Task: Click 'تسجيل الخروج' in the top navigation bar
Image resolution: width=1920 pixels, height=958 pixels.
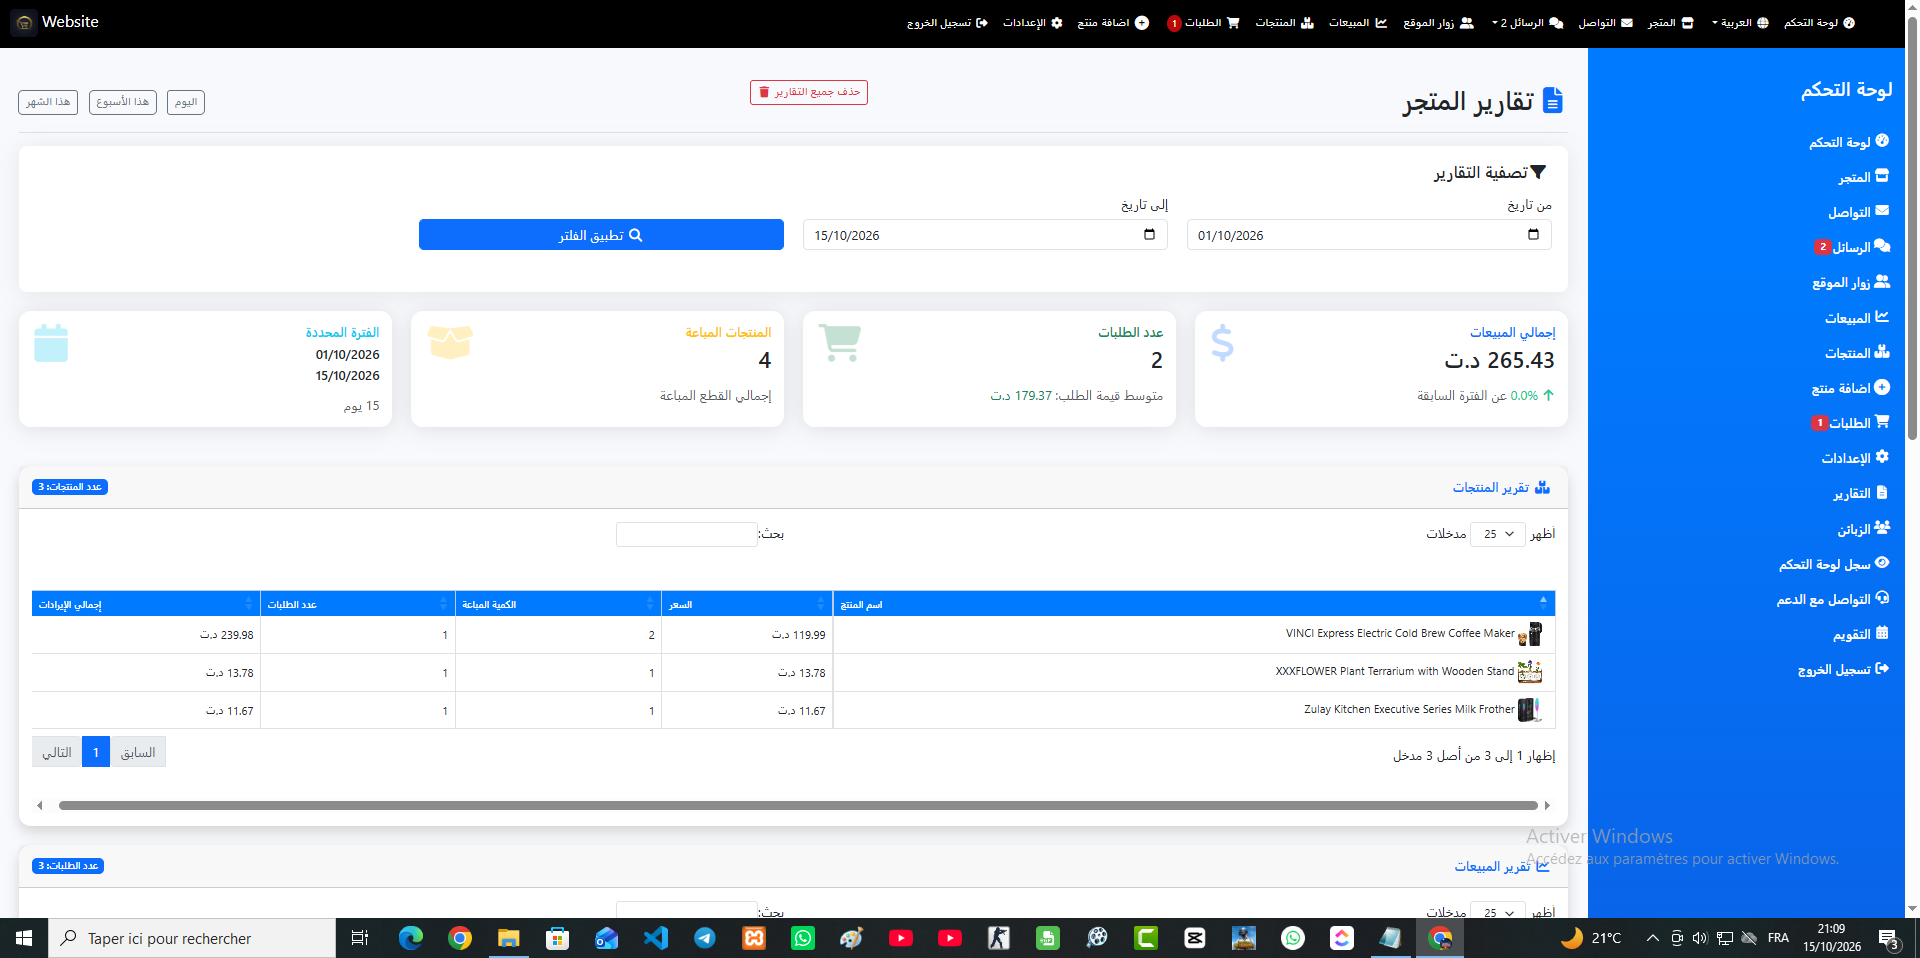Action: 947,23
